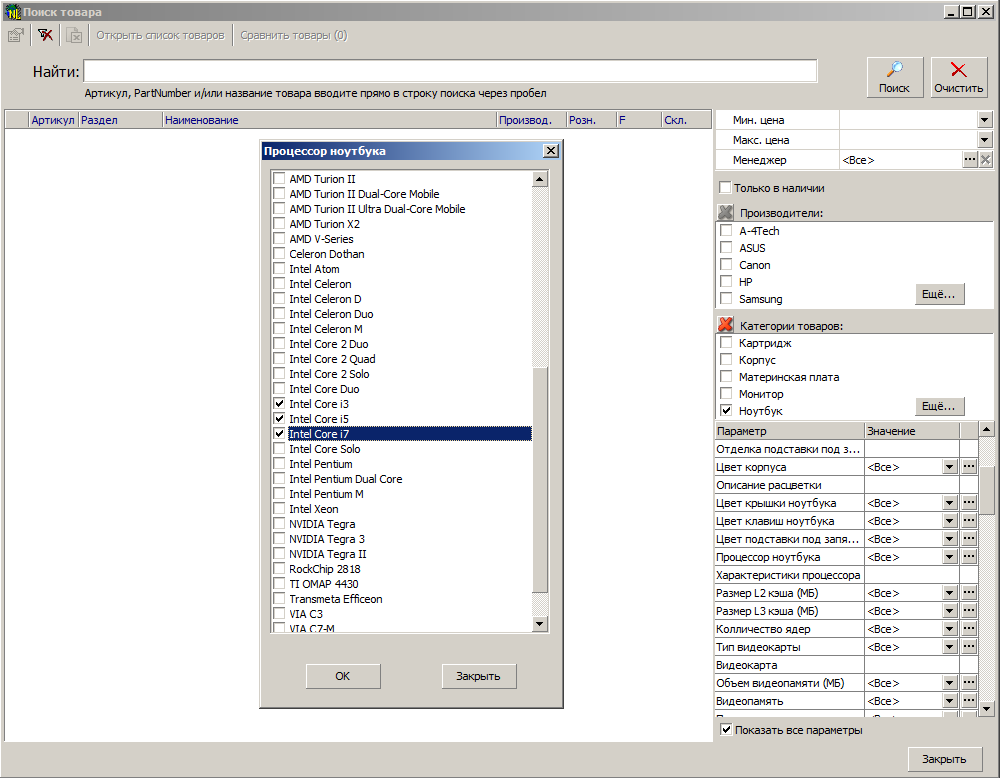Image resolution: width=1000 pixels, height=778 pixels.
Task: Check the Intel Atom checkbox
Action: [279, 268]
